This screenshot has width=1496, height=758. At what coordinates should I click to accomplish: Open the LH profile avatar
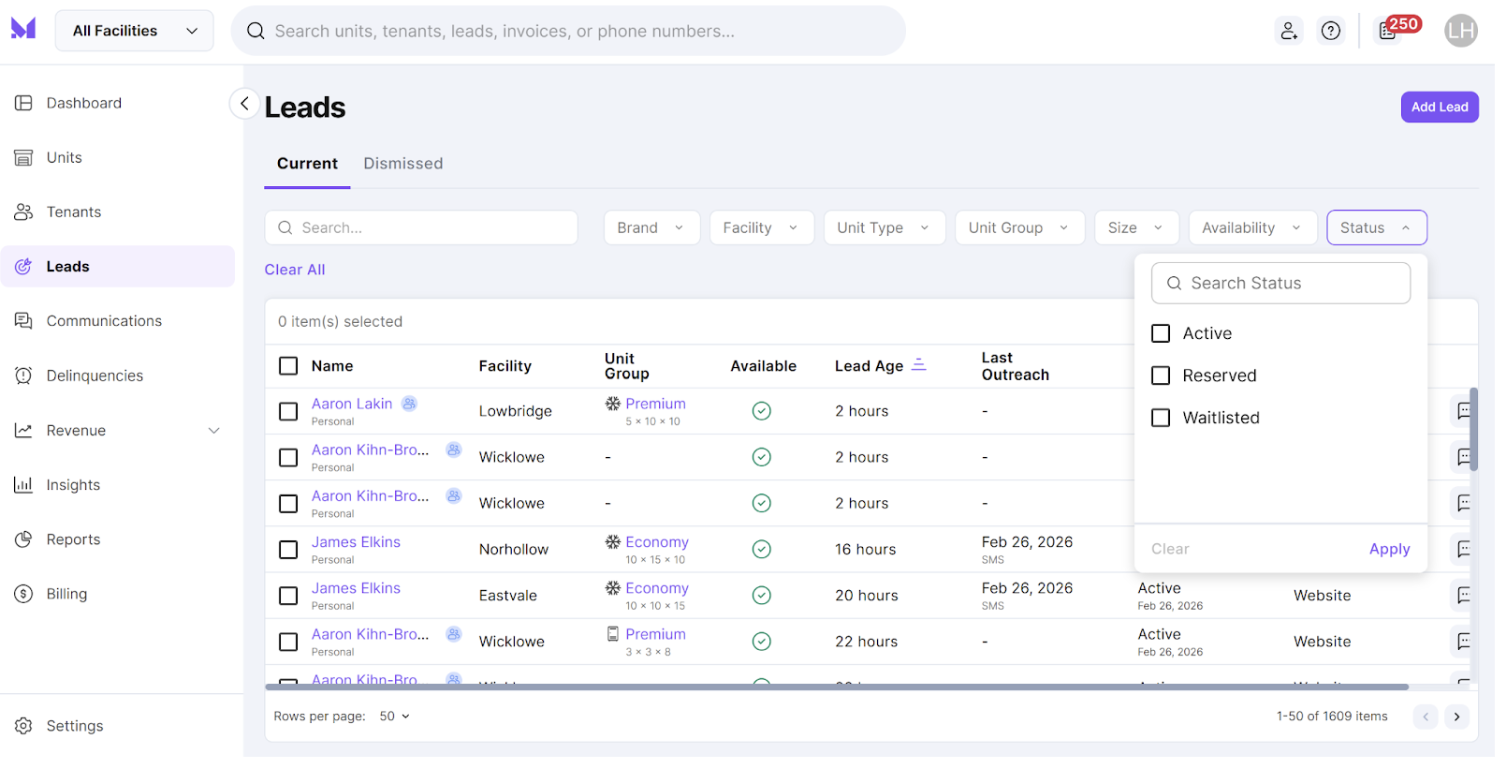1461,30
